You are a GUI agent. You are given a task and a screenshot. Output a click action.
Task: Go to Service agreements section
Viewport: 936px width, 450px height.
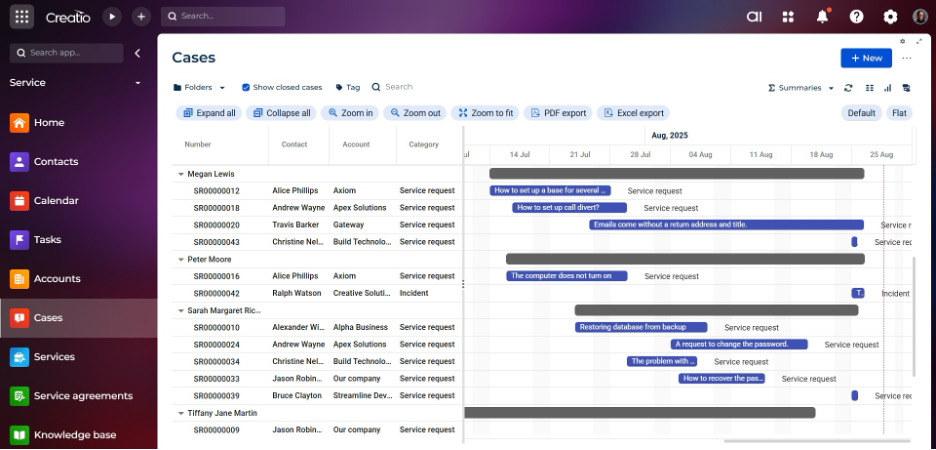click(82, 396)
